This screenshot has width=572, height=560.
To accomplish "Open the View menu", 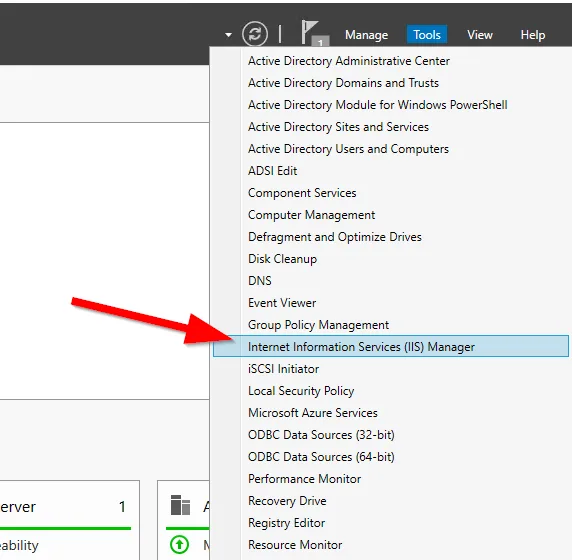I will pos(480,35).
